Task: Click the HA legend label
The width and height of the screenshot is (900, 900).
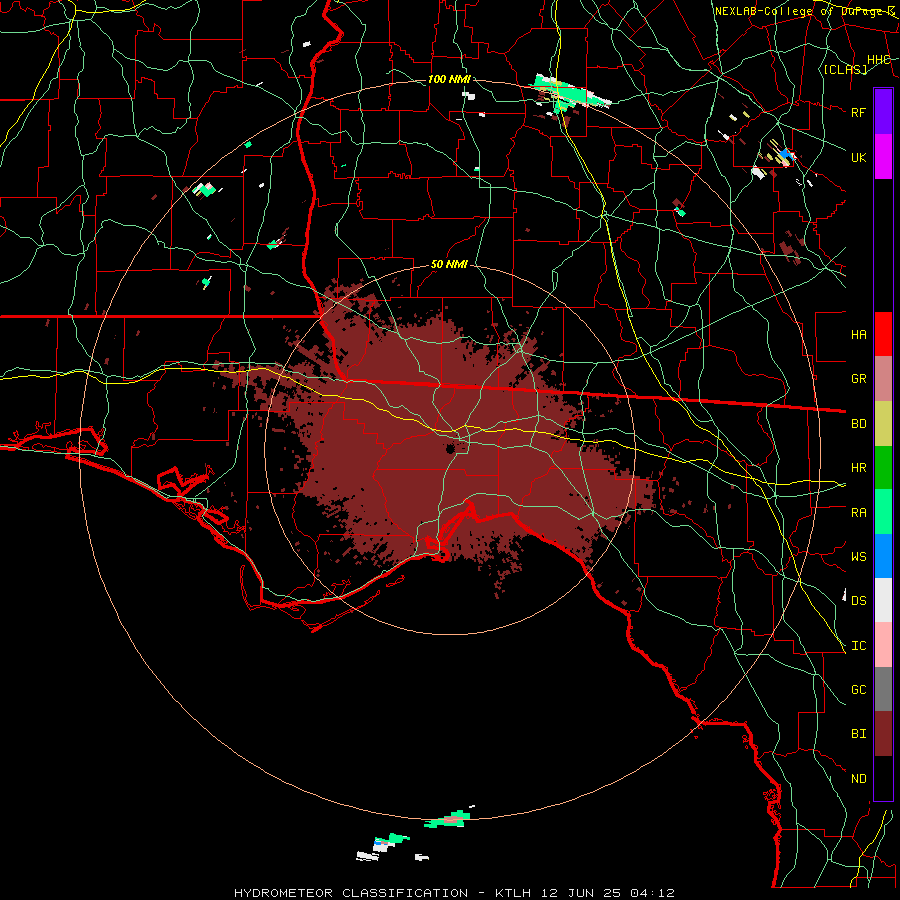Action: 858,335
